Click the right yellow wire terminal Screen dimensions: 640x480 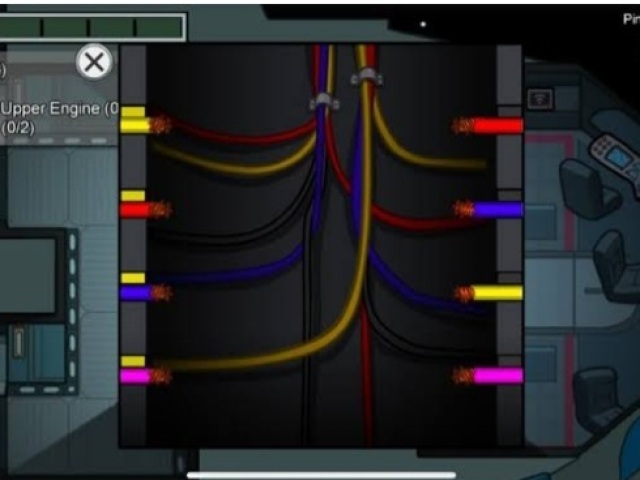coord(488,293)
